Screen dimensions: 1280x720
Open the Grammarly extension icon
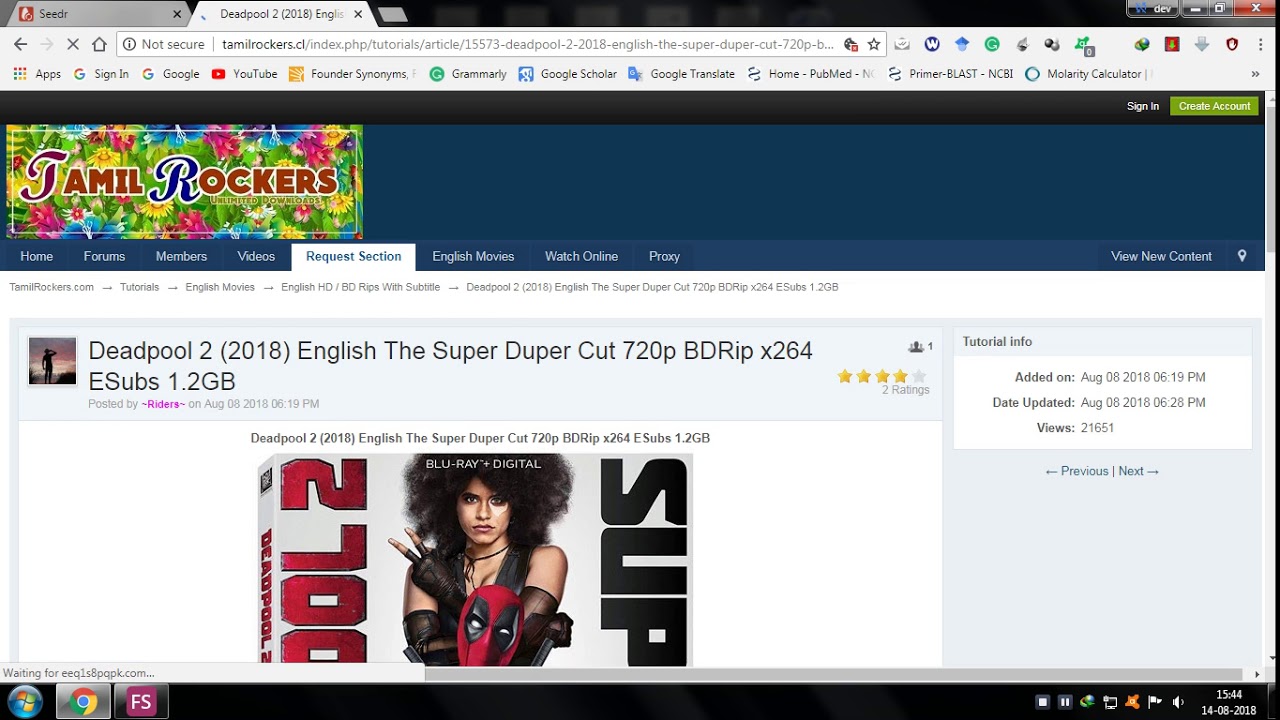tap(992, 44)
